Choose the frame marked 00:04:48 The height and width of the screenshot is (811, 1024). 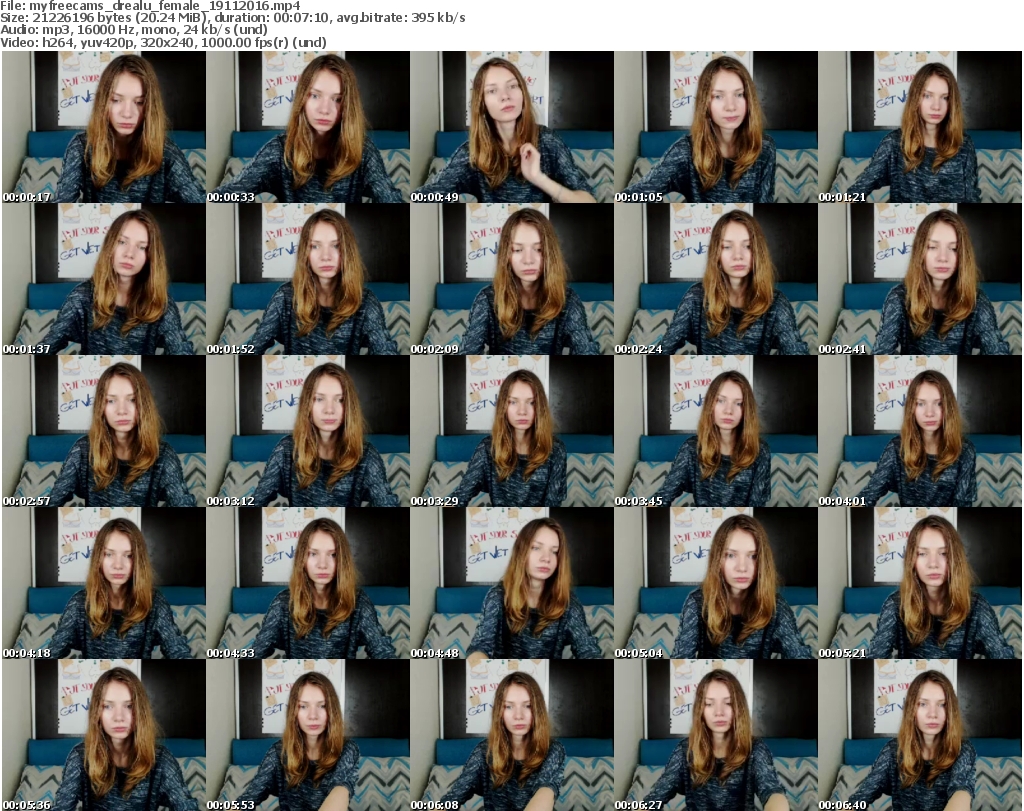[x=512, y=583]
